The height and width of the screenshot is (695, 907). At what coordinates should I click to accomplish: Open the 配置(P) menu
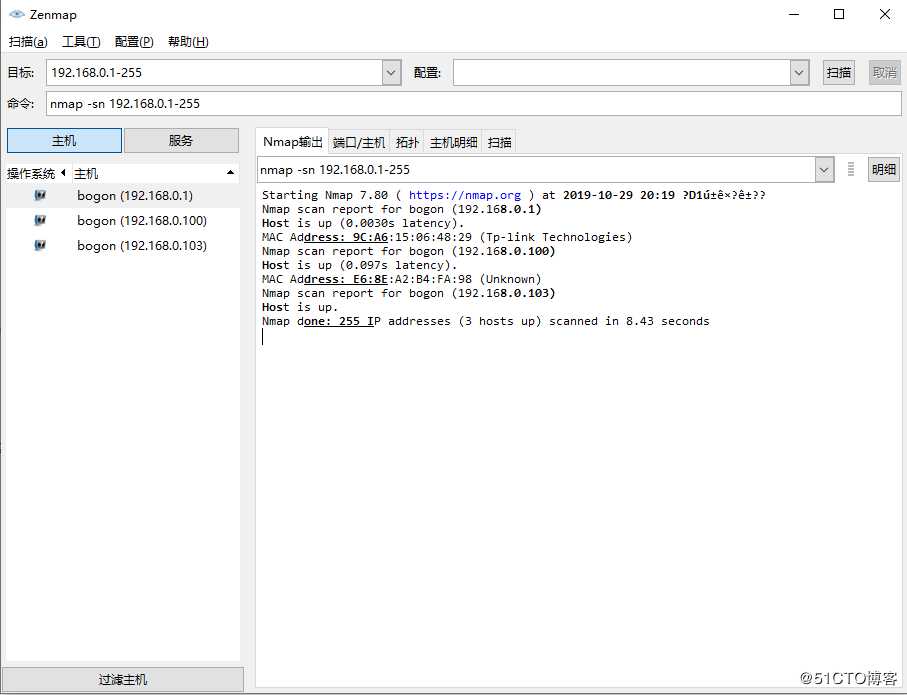pyautogui.click(x=134, y=42)
